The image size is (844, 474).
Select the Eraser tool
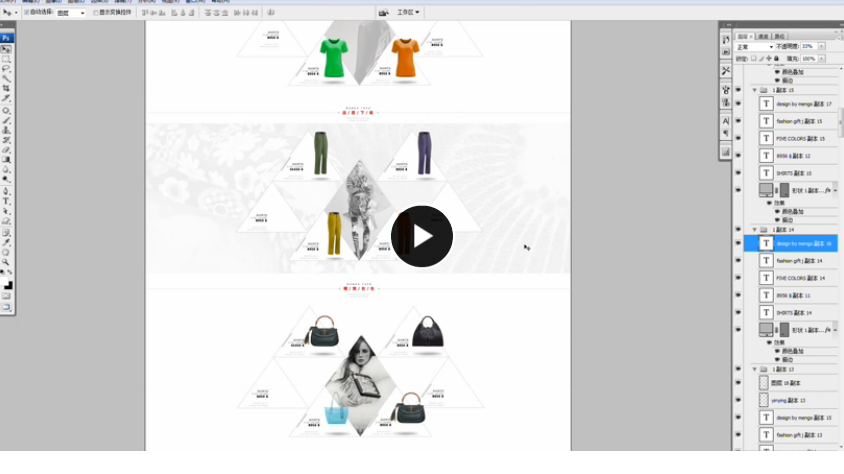[6, 150]
